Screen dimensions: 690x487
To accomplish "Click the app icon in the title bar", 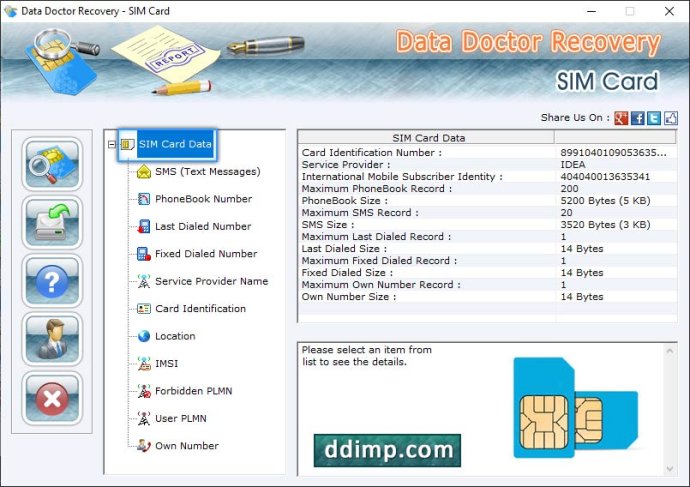I will (x=10, y=11).
